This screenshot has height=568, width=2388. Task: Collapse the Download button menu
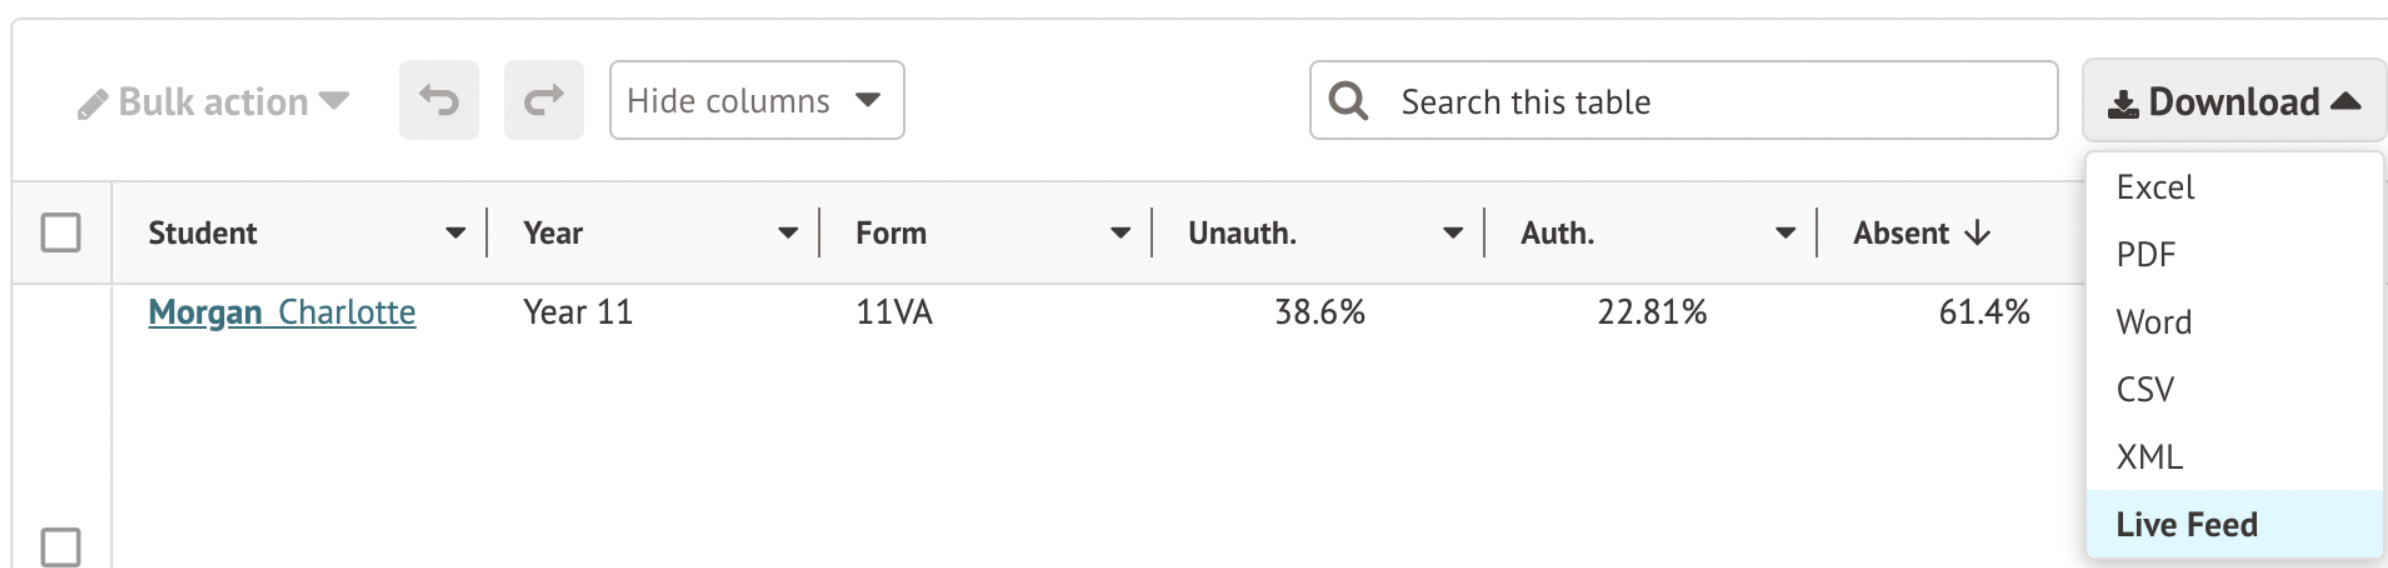[x=2234, y=101]
